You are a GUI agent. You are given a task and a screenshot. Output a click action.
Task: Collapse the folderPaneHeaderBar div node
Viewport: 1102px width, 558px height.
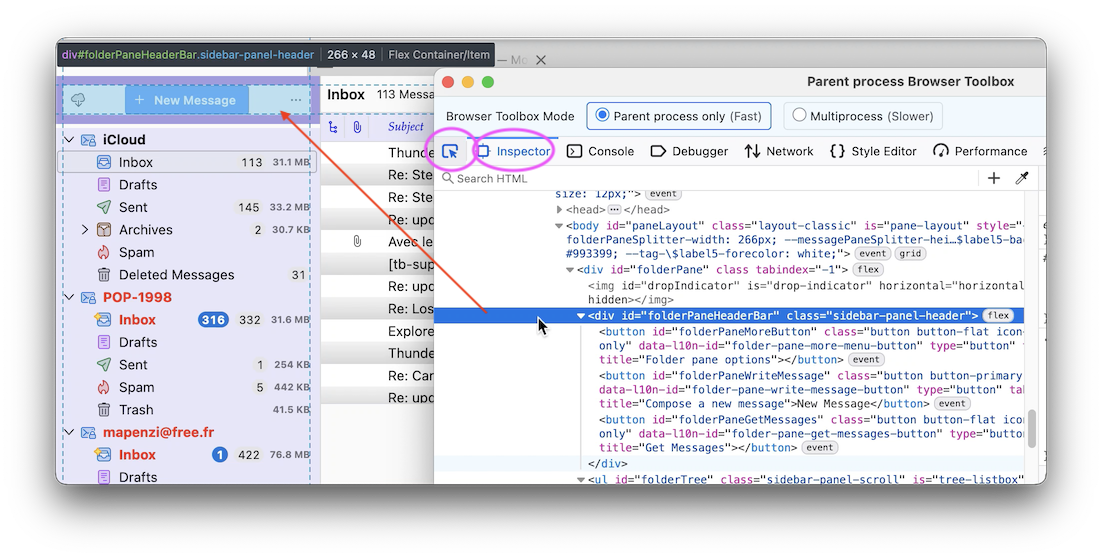point(581,316)
